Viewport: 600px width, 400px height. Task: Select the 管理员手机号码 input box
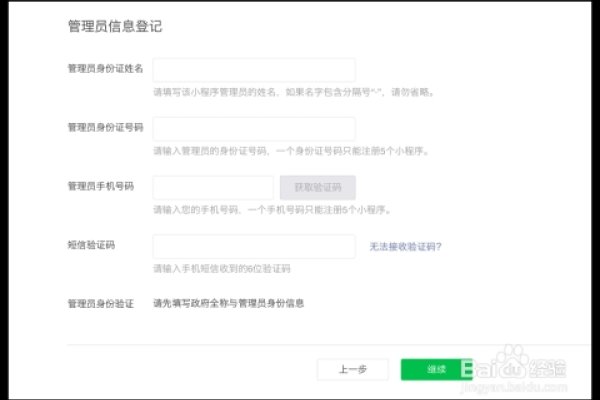tap(213, 187)
